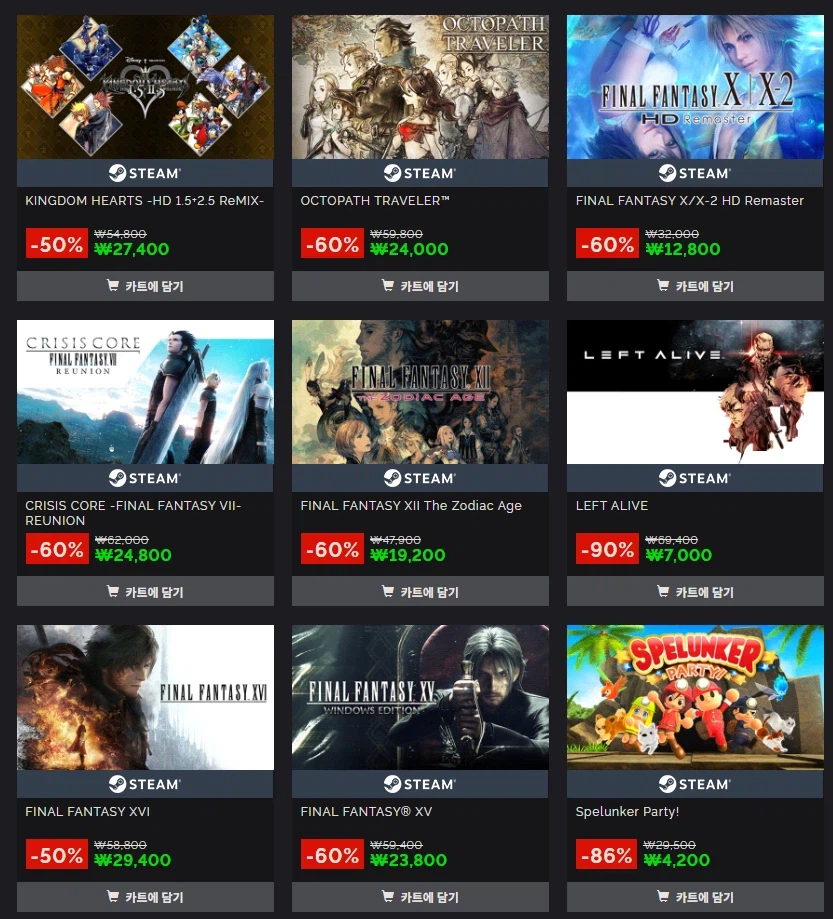Click the Steam logo under Octopath Traveler
Viewport: 833px width, 919px height.
pyautogui.click(x=420, y=173)
